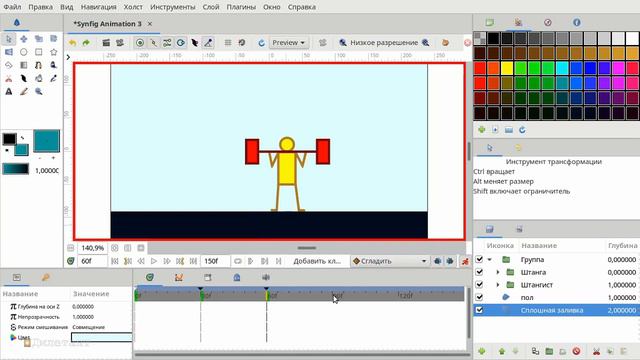This screenshot has width=640, height=360.
Task: Redo the last undone action
Action: click(86, 42)
